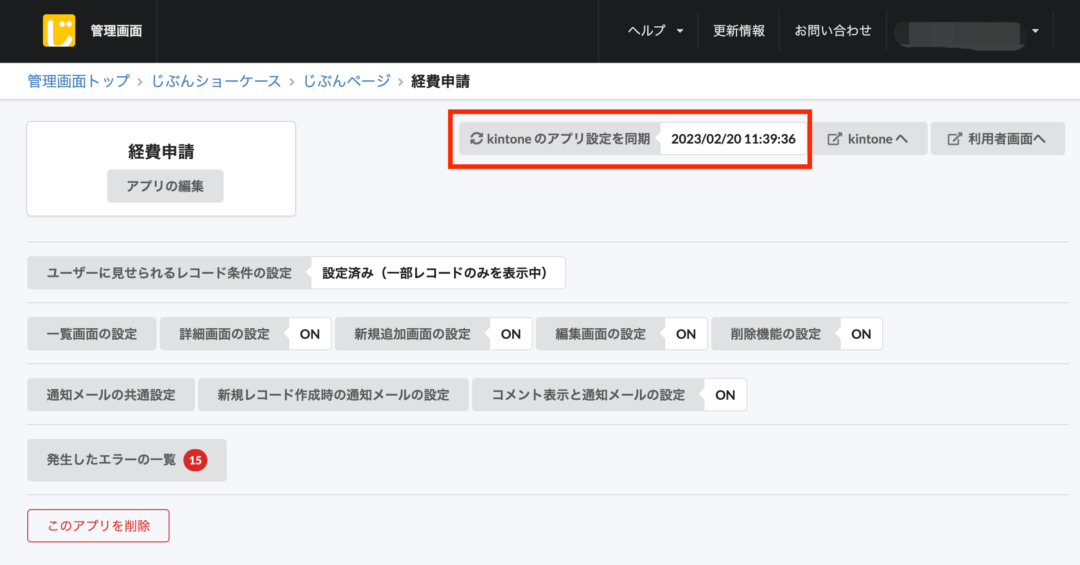The width and height of the screenshot is (1080, 565).
Task: Expand the ヘルプ dropdown arrow
Action: [680, 31]
